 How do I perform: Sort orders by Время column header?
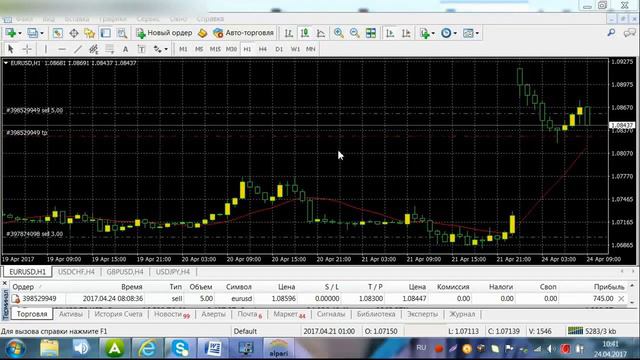click(131, 287)
